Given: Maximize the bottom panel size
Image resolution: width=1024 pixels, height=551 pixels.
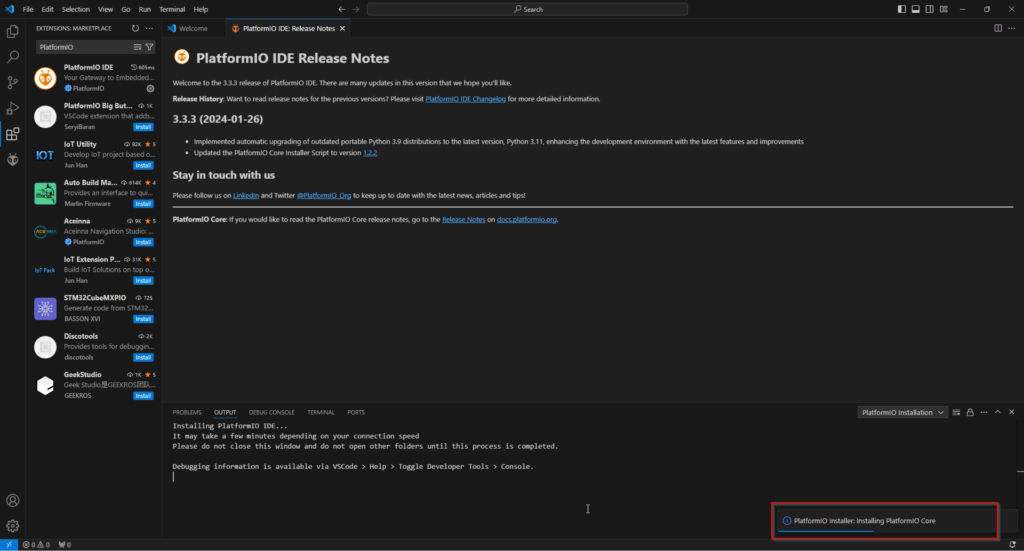Looking at the screenshot, I should pyautogui.click(x=998, y=413).
